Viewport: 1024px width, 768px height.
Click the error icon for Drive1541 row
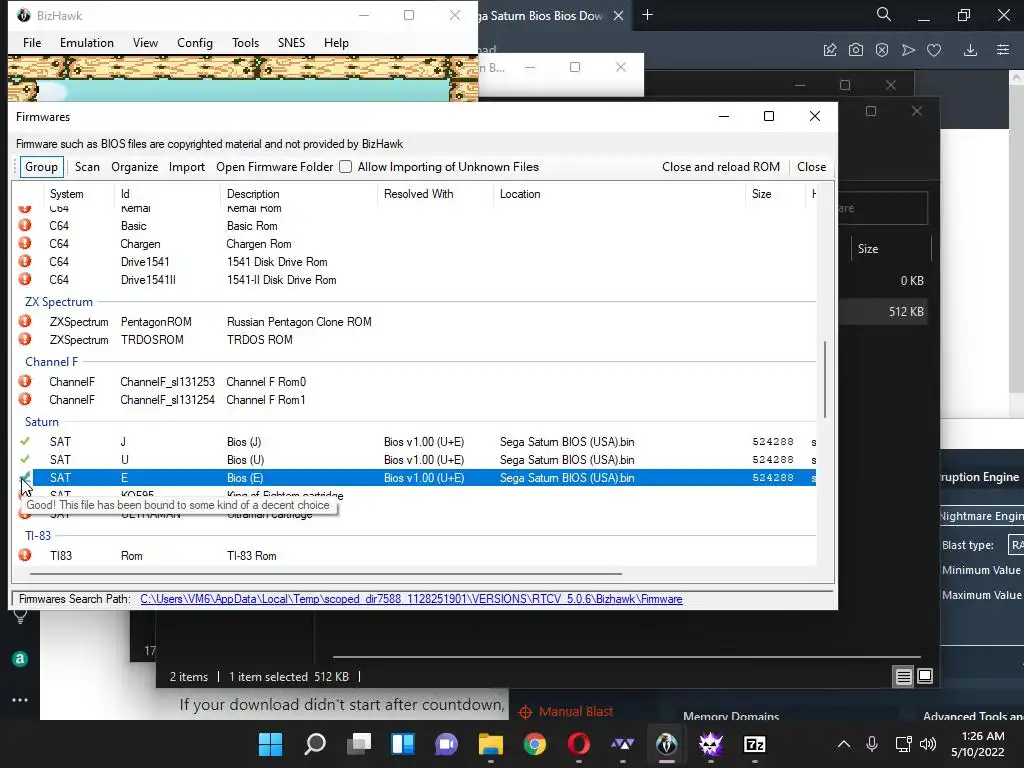click(x=25, y=261)
